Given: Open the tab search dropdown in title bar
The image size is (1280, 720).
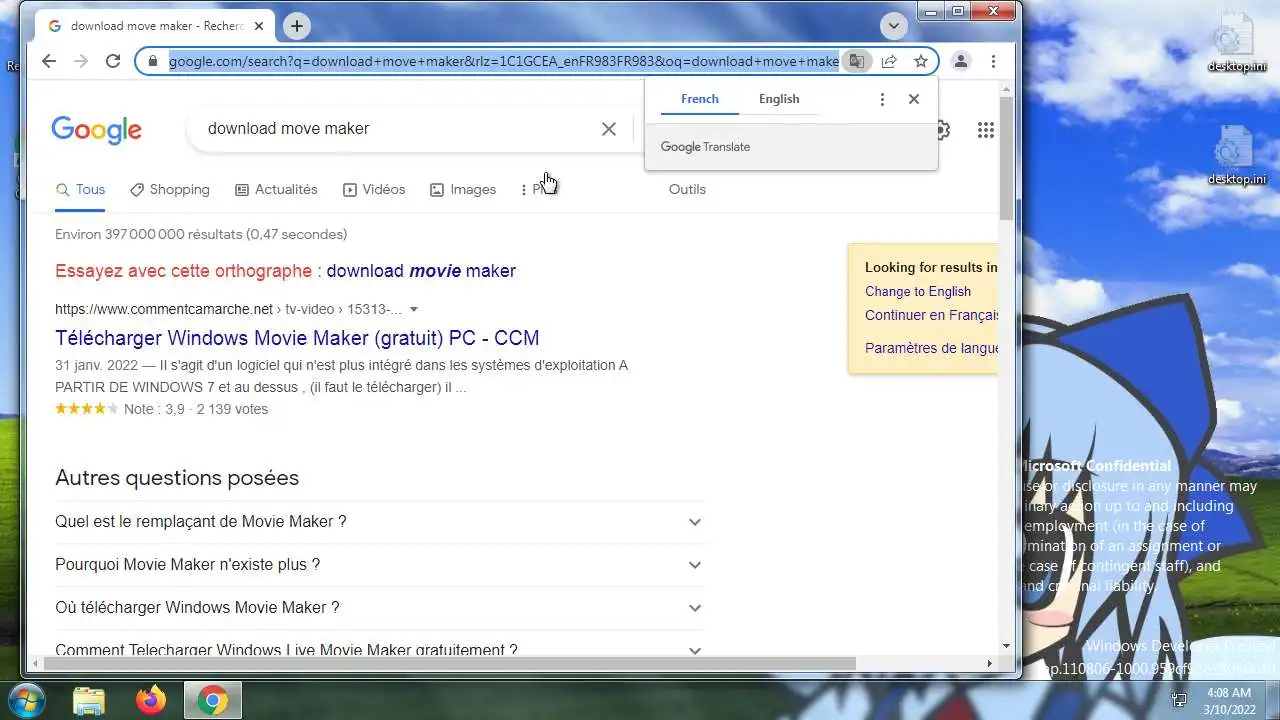Looking at the screenshot, I should click(893, 26).
